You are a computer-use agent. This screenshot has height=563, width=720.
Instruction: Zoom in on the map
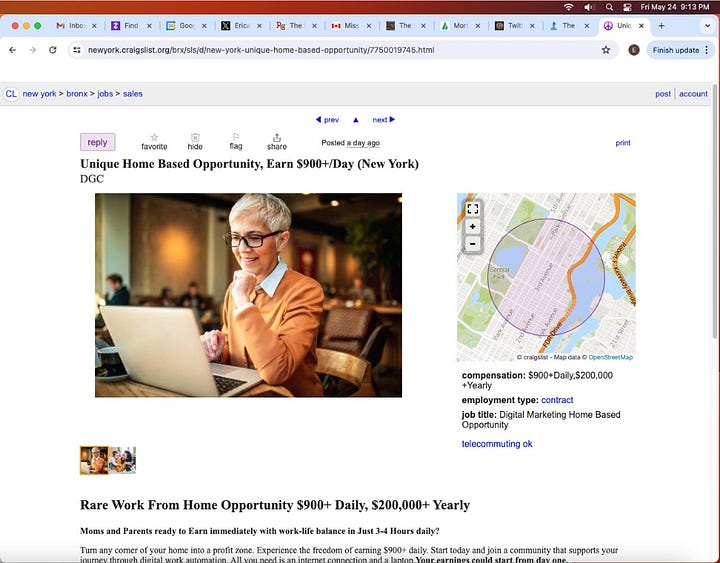[x=472, y=226]
